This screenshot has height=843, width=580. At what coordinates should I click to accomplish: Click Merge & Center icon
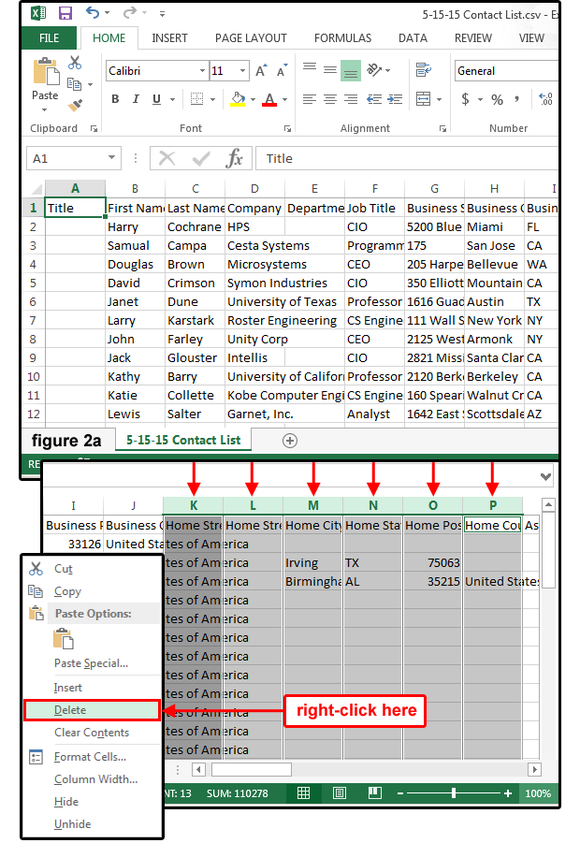(424, 99)
